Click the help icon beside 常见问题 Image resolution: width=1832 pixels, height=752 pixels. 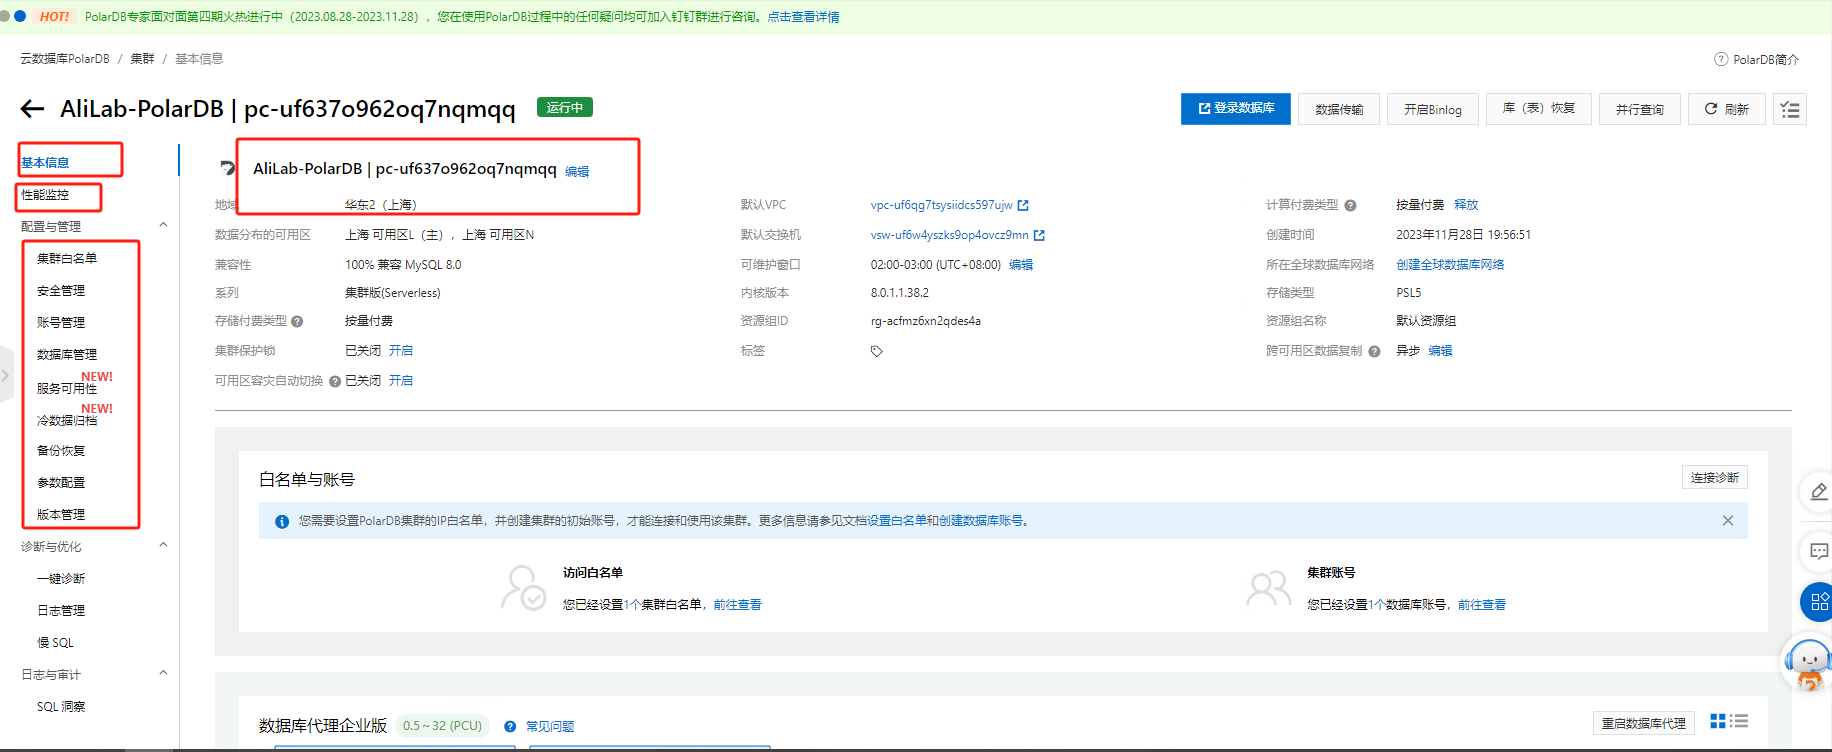point(510,727)
